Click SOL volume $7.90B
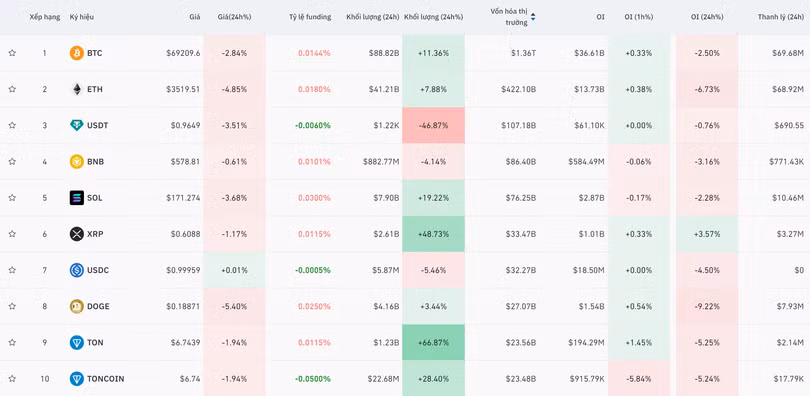The width and height of the screenshot is (810, 396). (386, 197)
